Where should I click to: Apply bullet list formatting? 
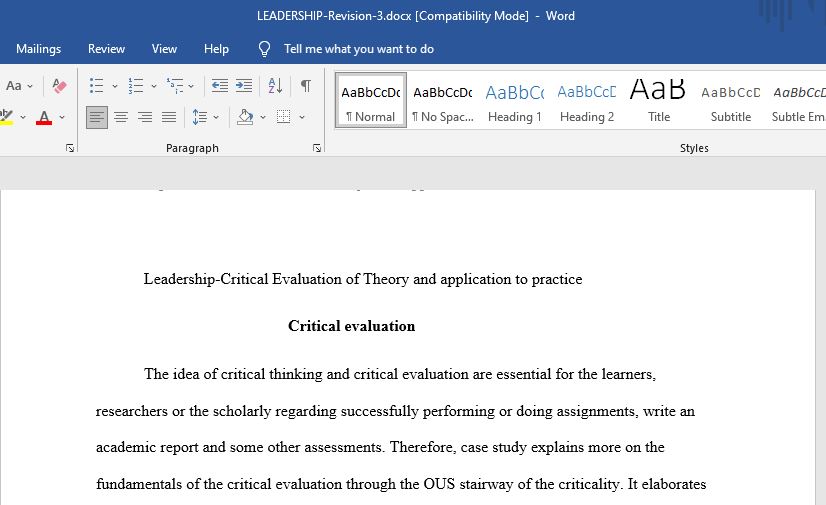coord(96,85)
